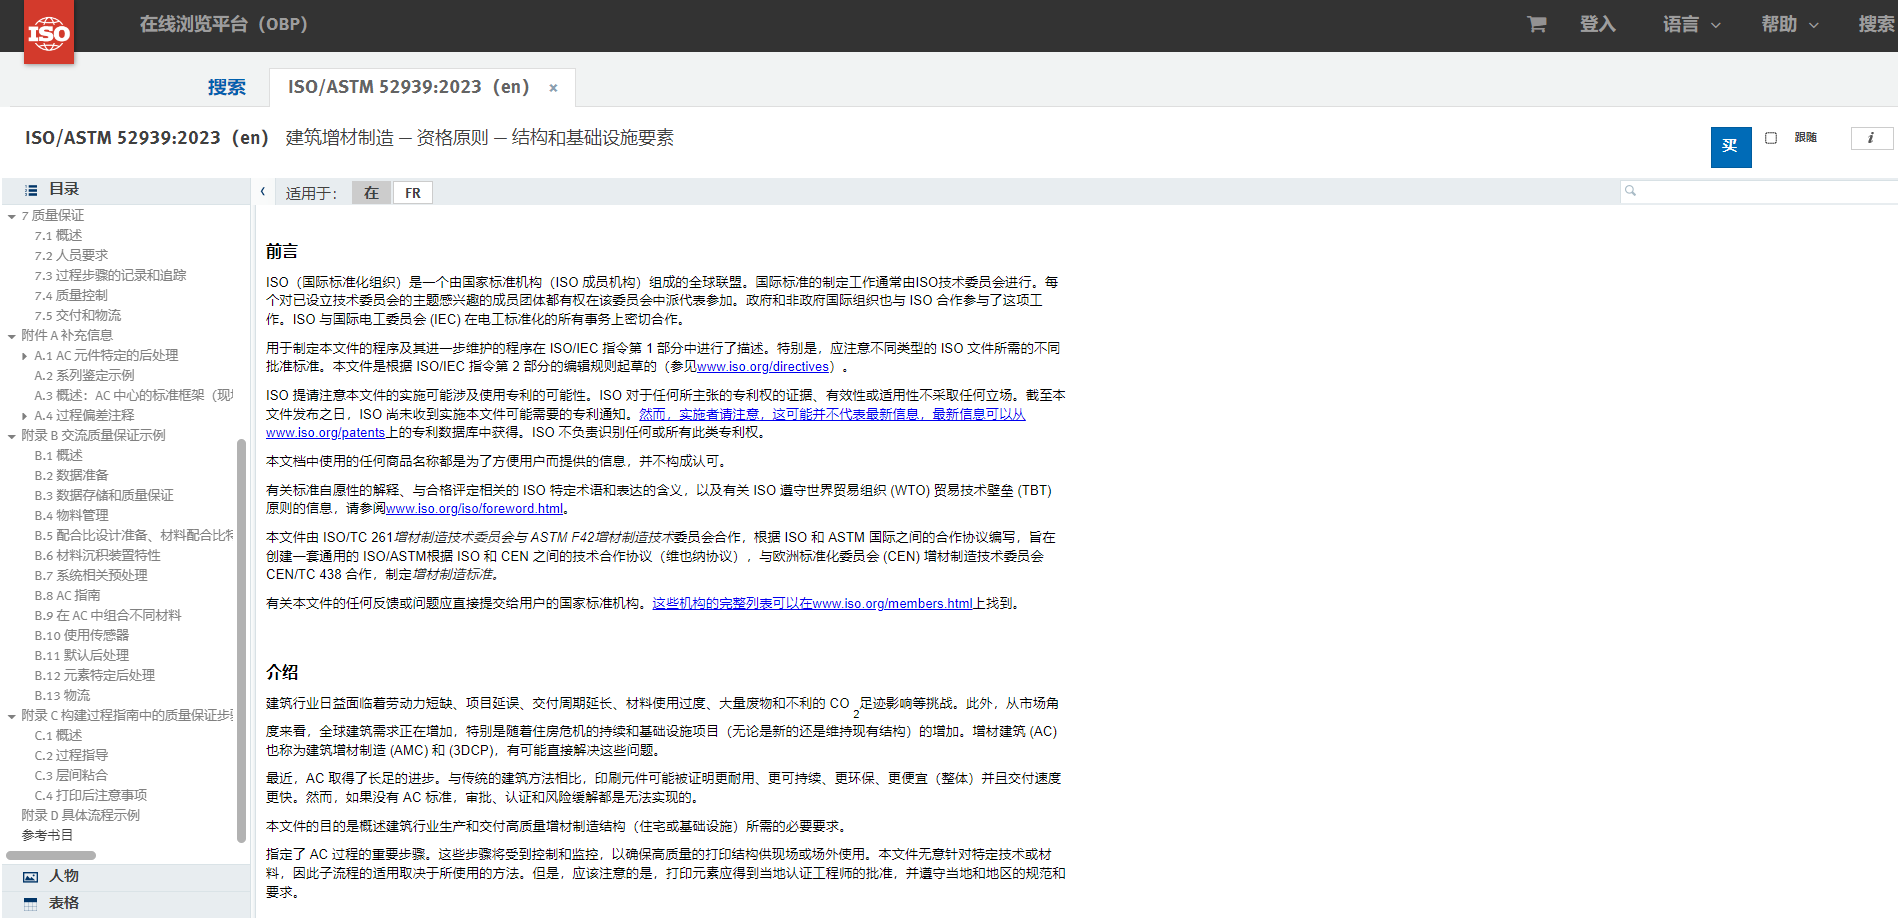This screenshot has height=918, width=1898.
Task: Open B.9 在 AC 中组合不同材料
Action: click(108, 616)
